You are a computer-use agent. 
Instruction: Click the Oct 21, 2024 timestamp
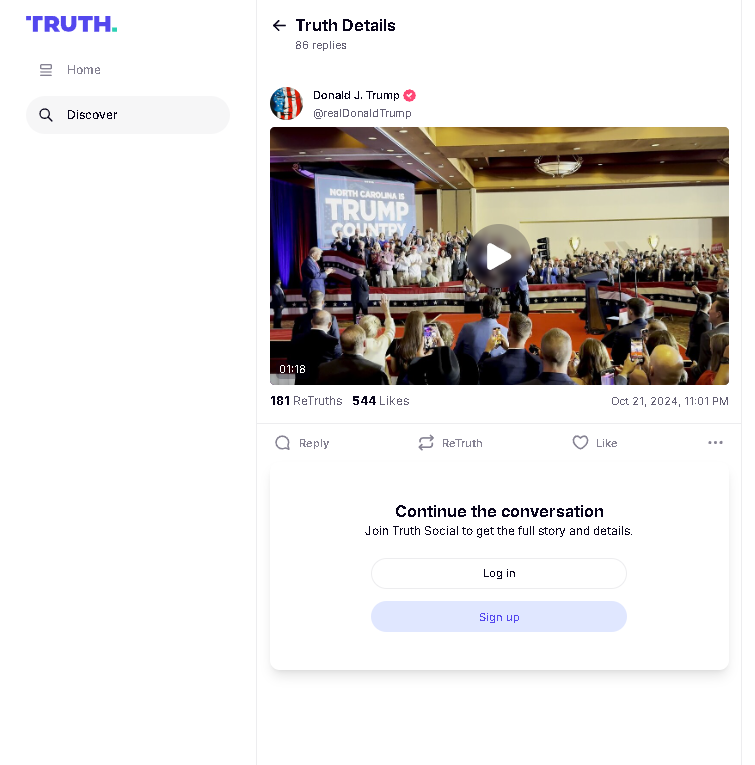(670, 401)
